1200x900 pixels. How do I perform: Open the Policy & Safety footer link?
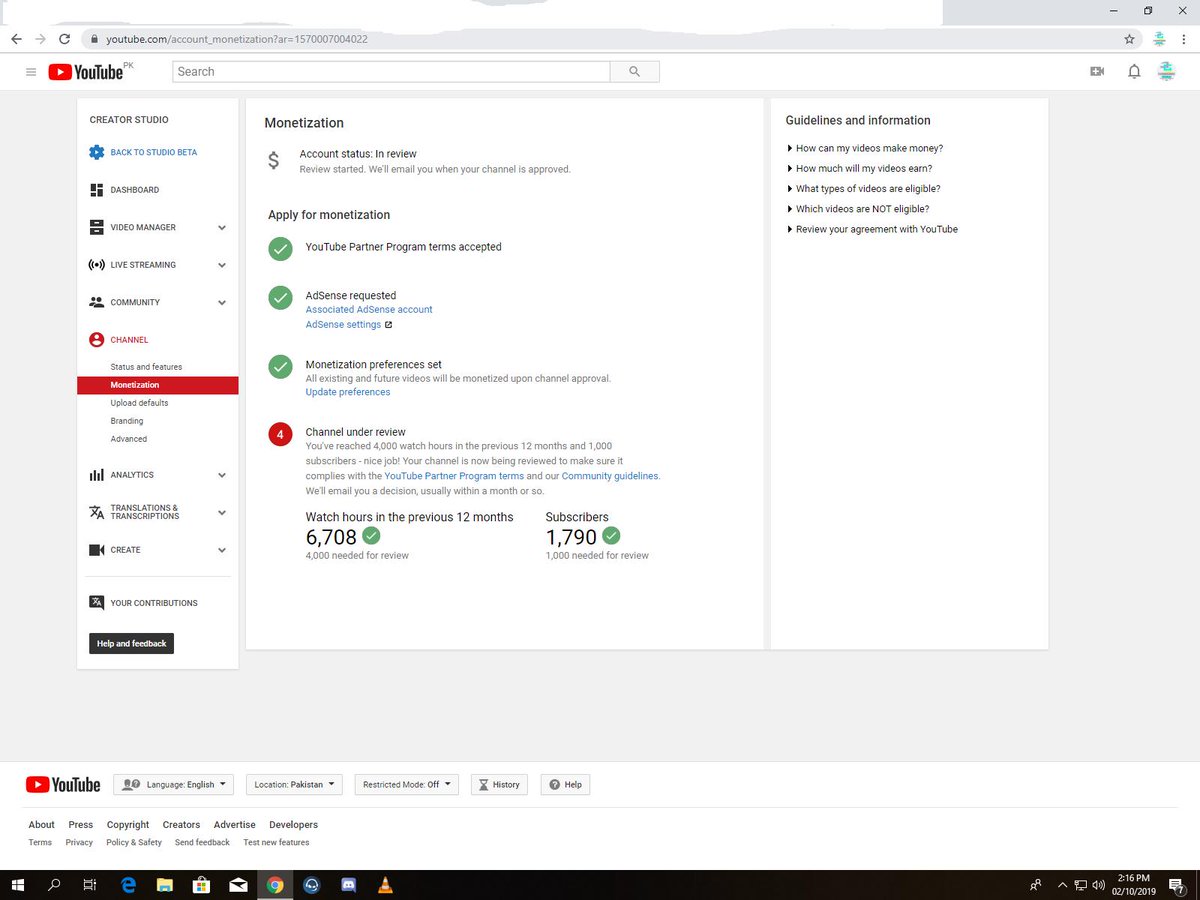(x=134, y=843)
